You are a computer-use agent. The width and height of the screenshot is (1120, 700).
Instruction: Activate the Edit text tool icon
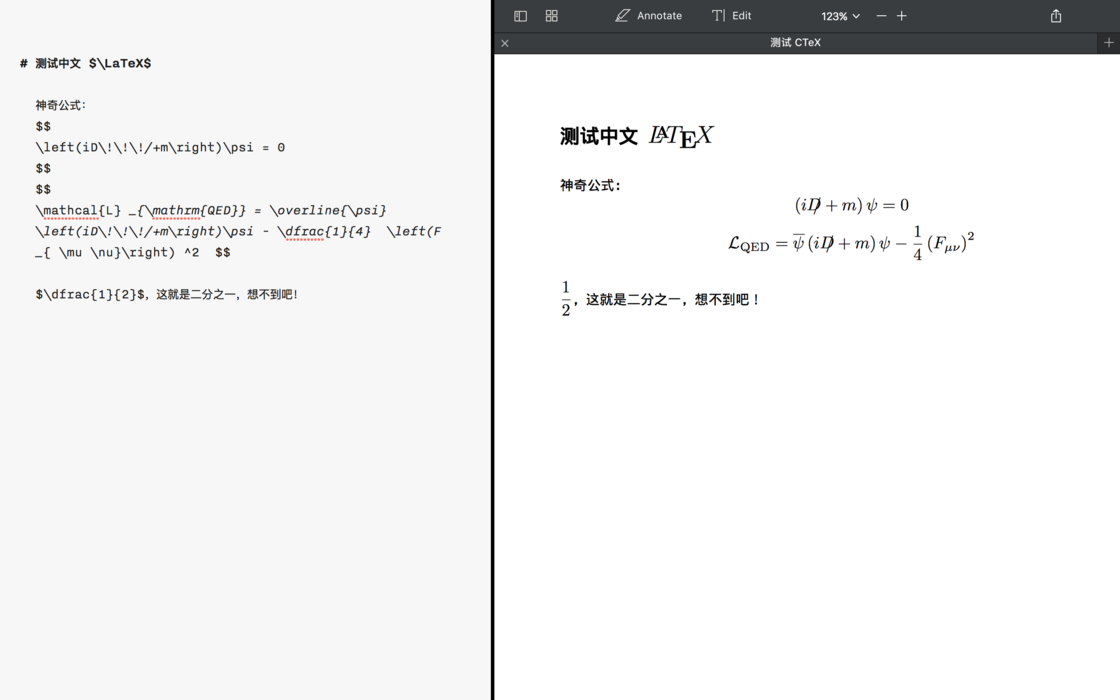pos(717,15)
